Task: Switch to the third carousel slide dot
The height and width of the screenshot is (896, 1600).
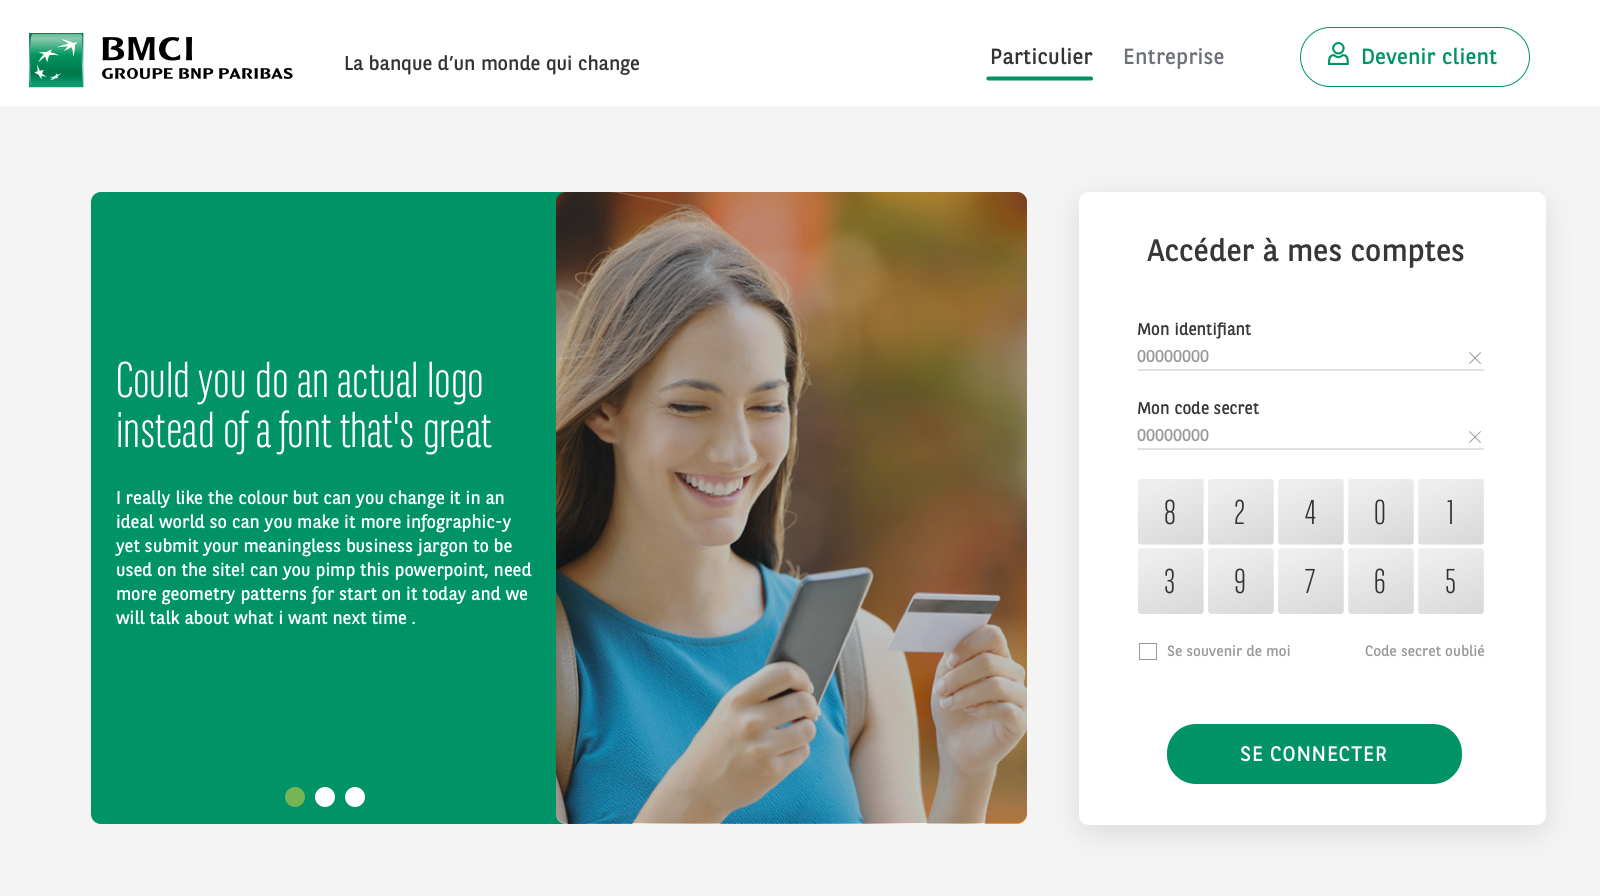Action: pyautogui.click(x=355, y=797)
